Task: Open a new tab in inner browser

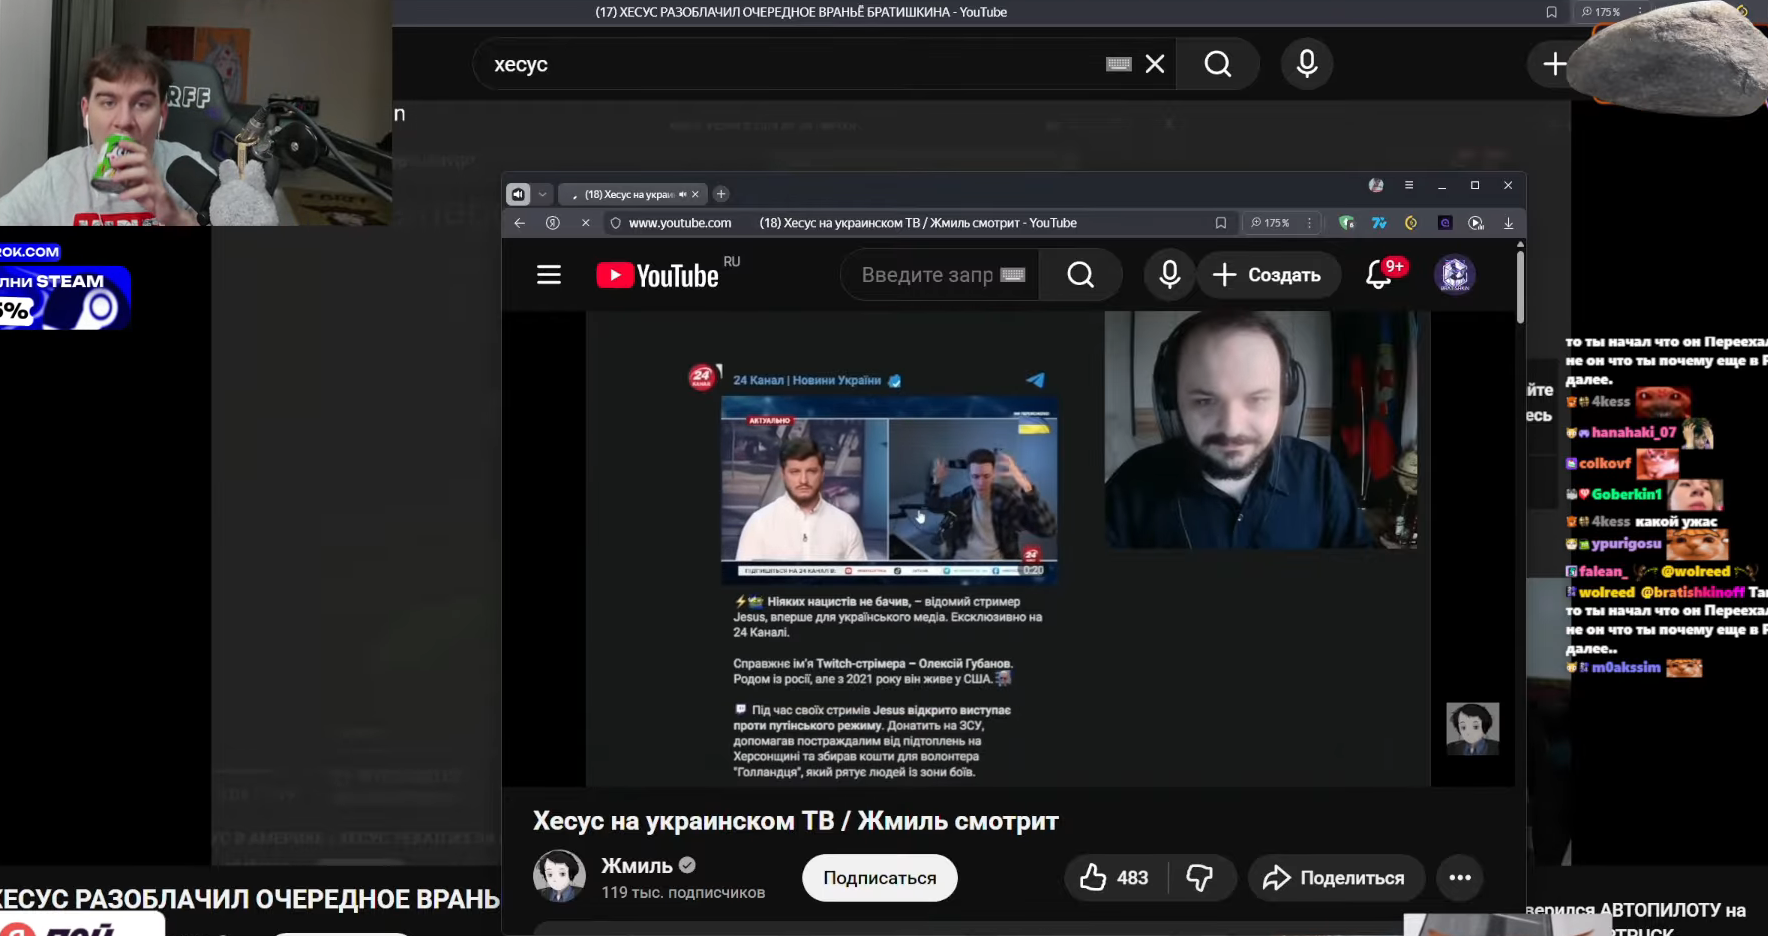Action: click(721, 194)
